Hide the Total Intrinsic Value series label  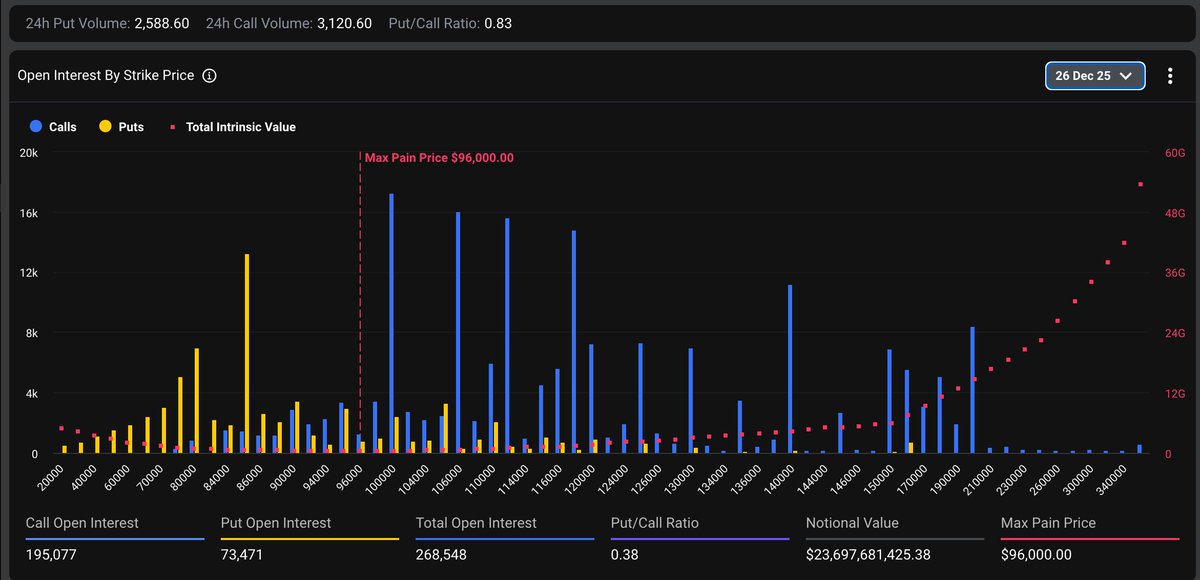pyautogui.click(x=240, y=127)
